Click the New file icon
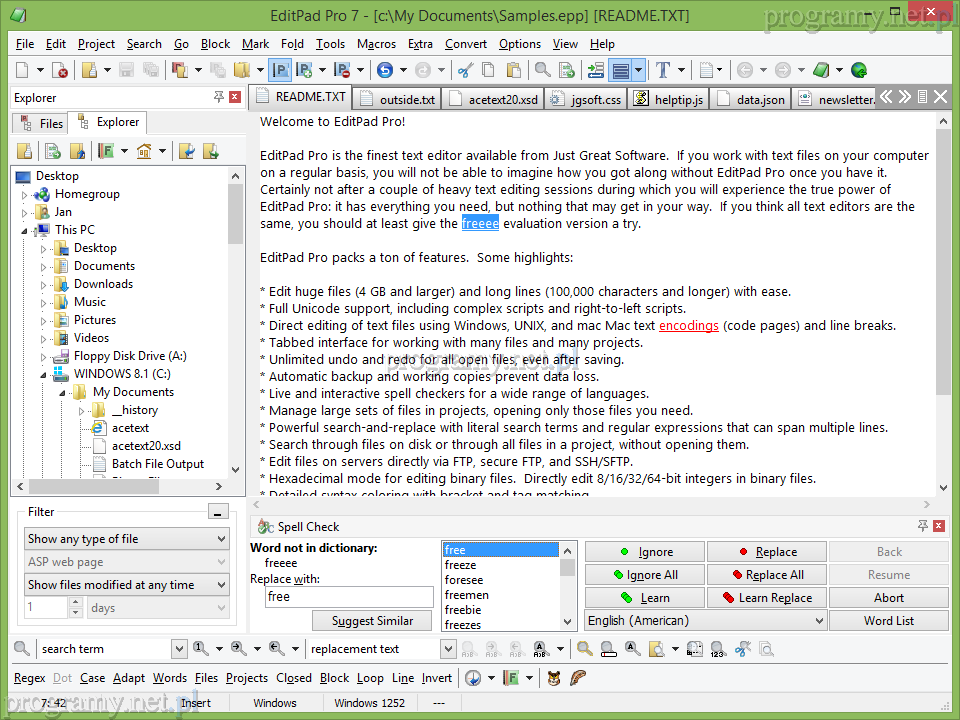960x720 pixels. 22,70
